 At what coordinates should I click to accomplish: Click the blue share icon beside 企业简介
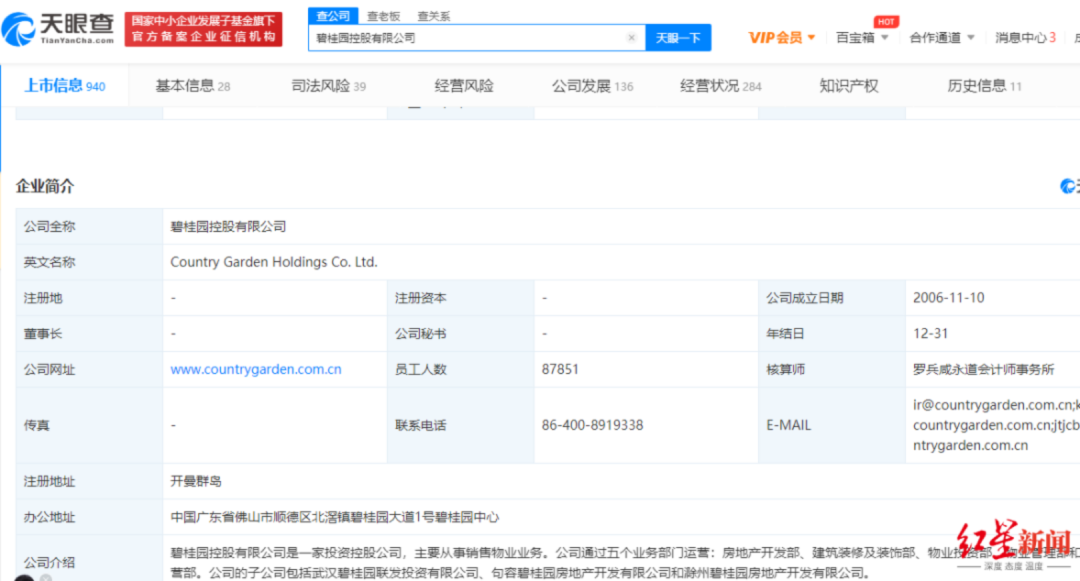pyautogui.click(x=1069, y=186)
